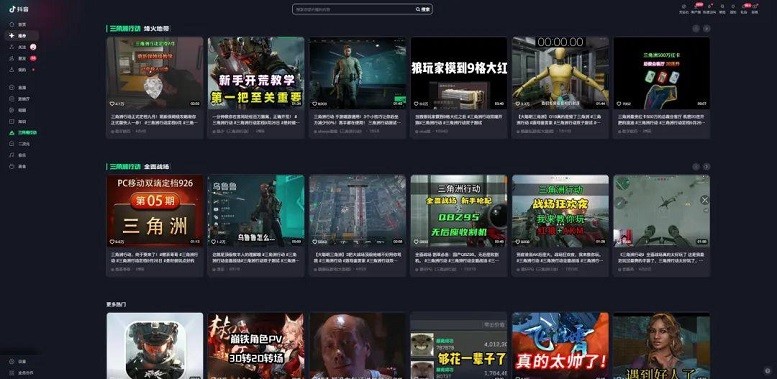777x379 pixels.
Task: Open the music note sidebar item
Action: point(11,155)
